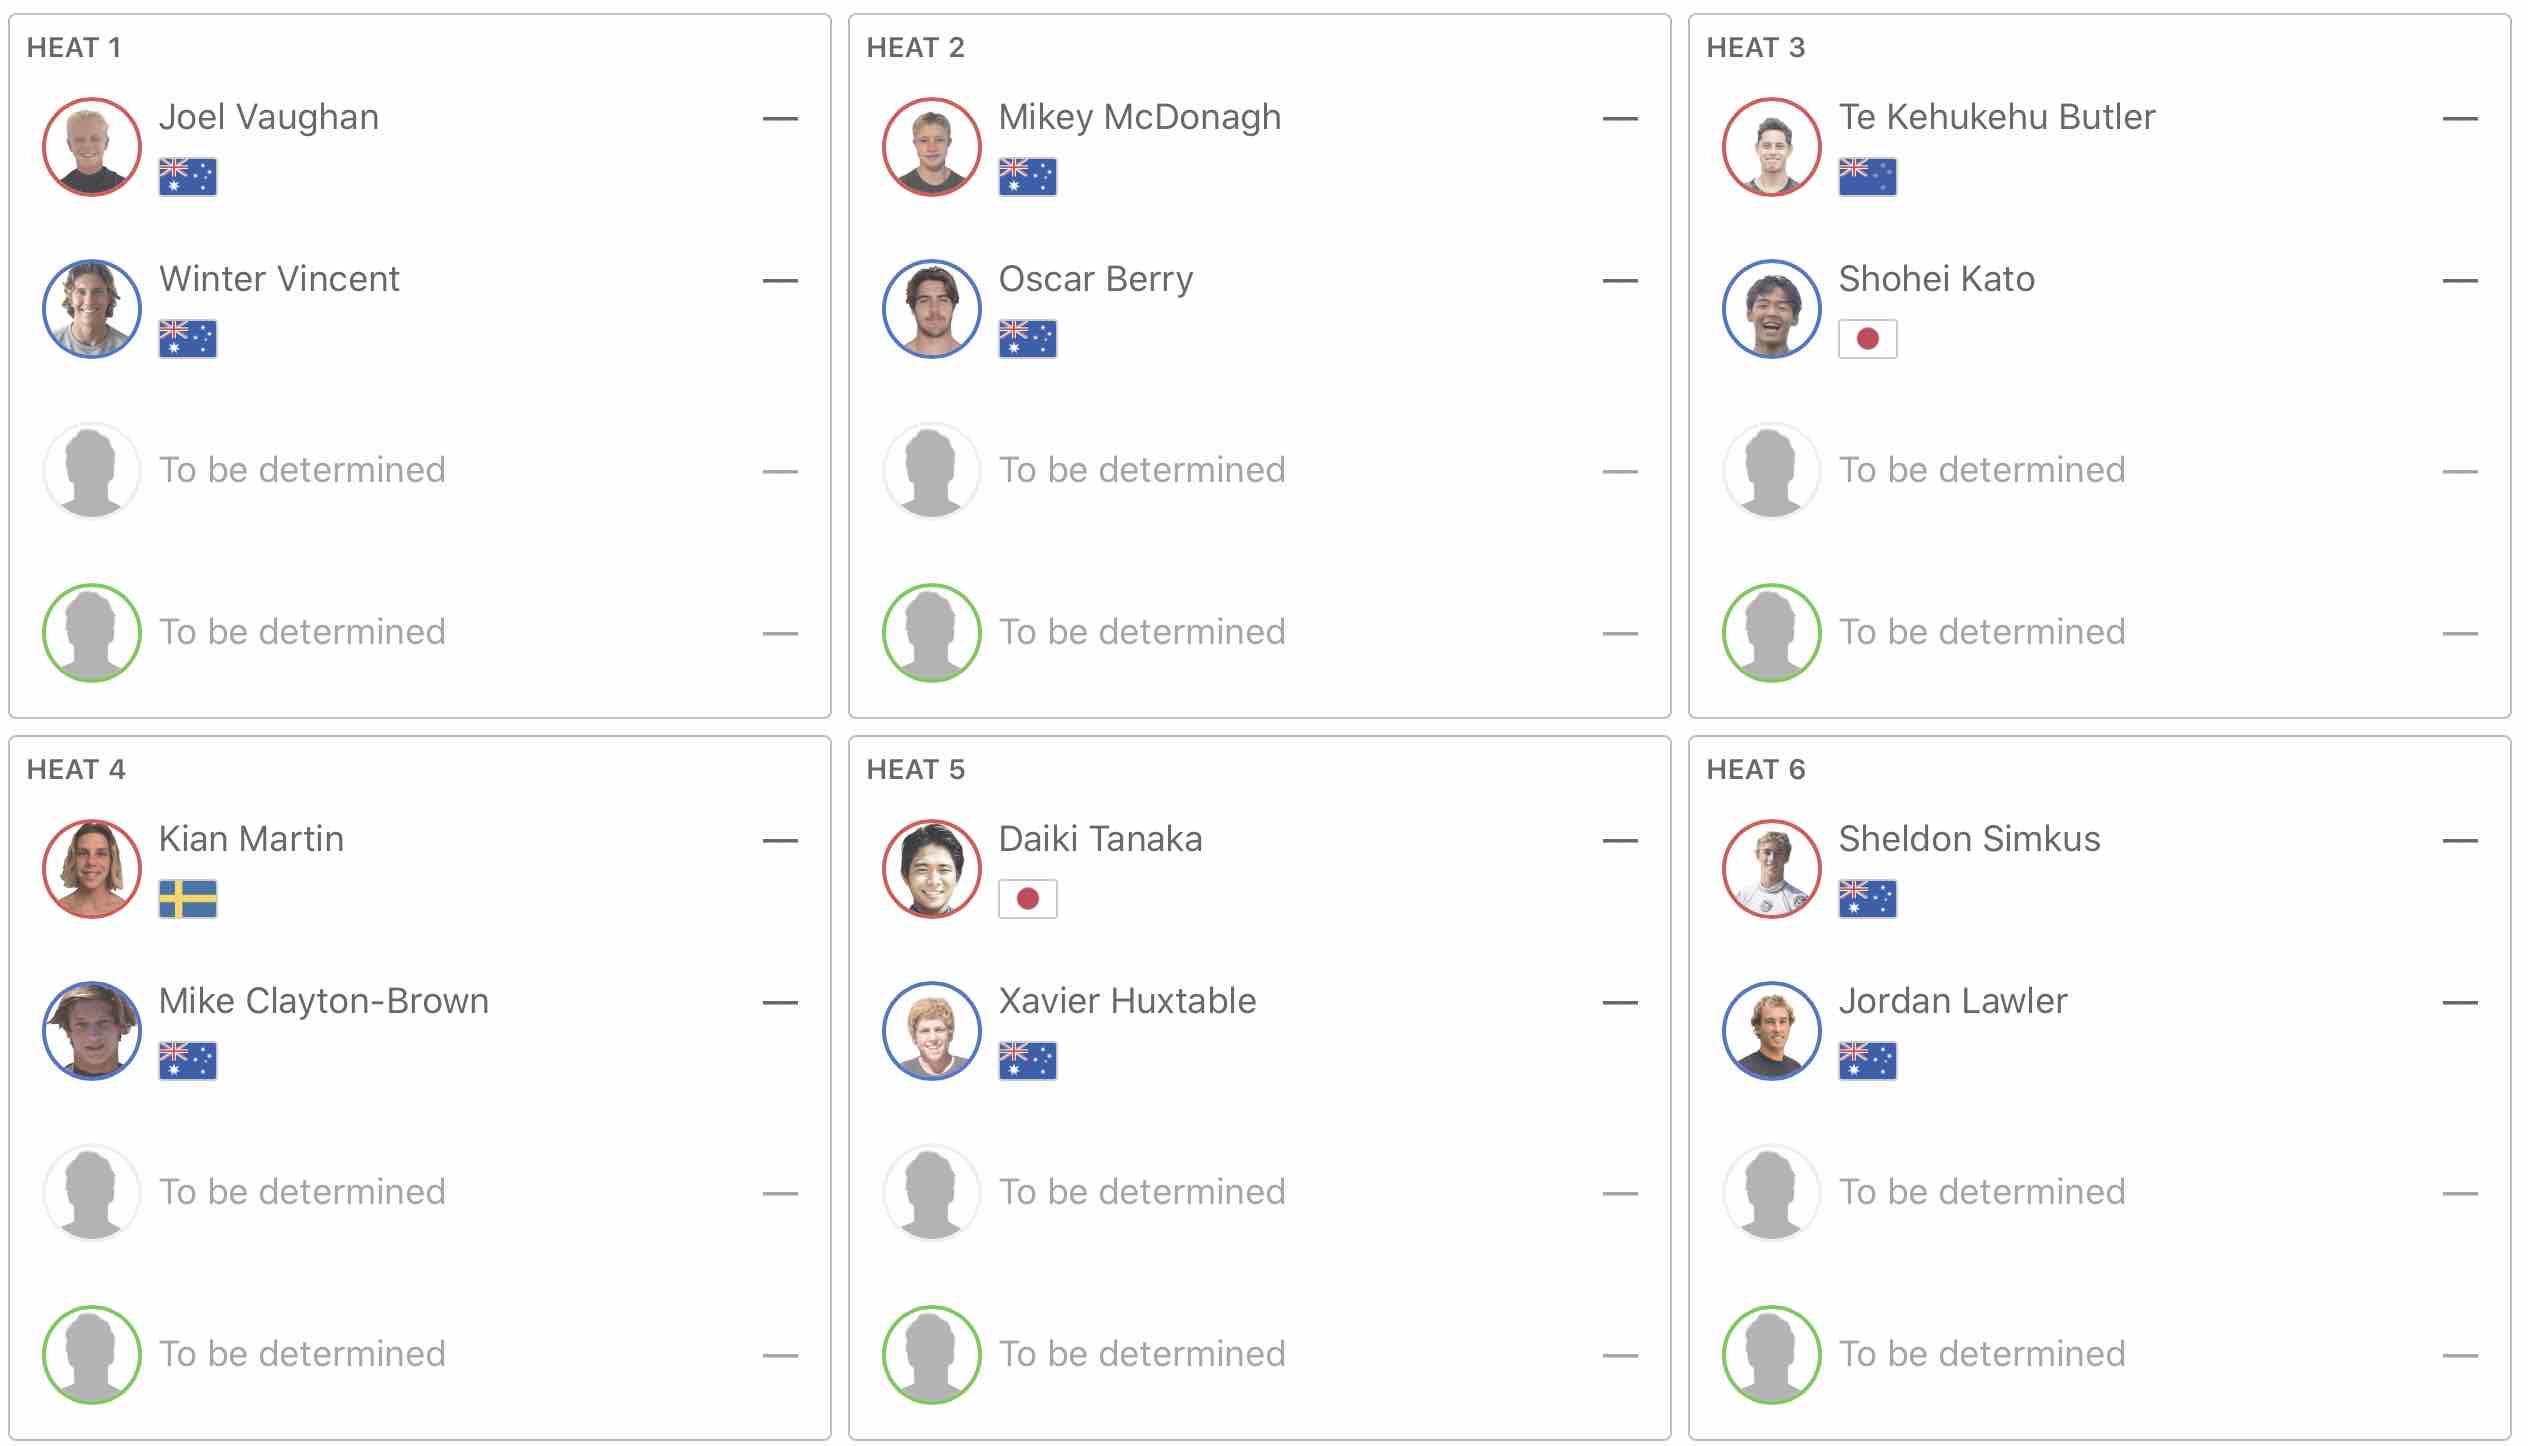2528x1446 pixels.
Task: Click Shohei Kato's score dash
Action: click(x=2459, y=281)
